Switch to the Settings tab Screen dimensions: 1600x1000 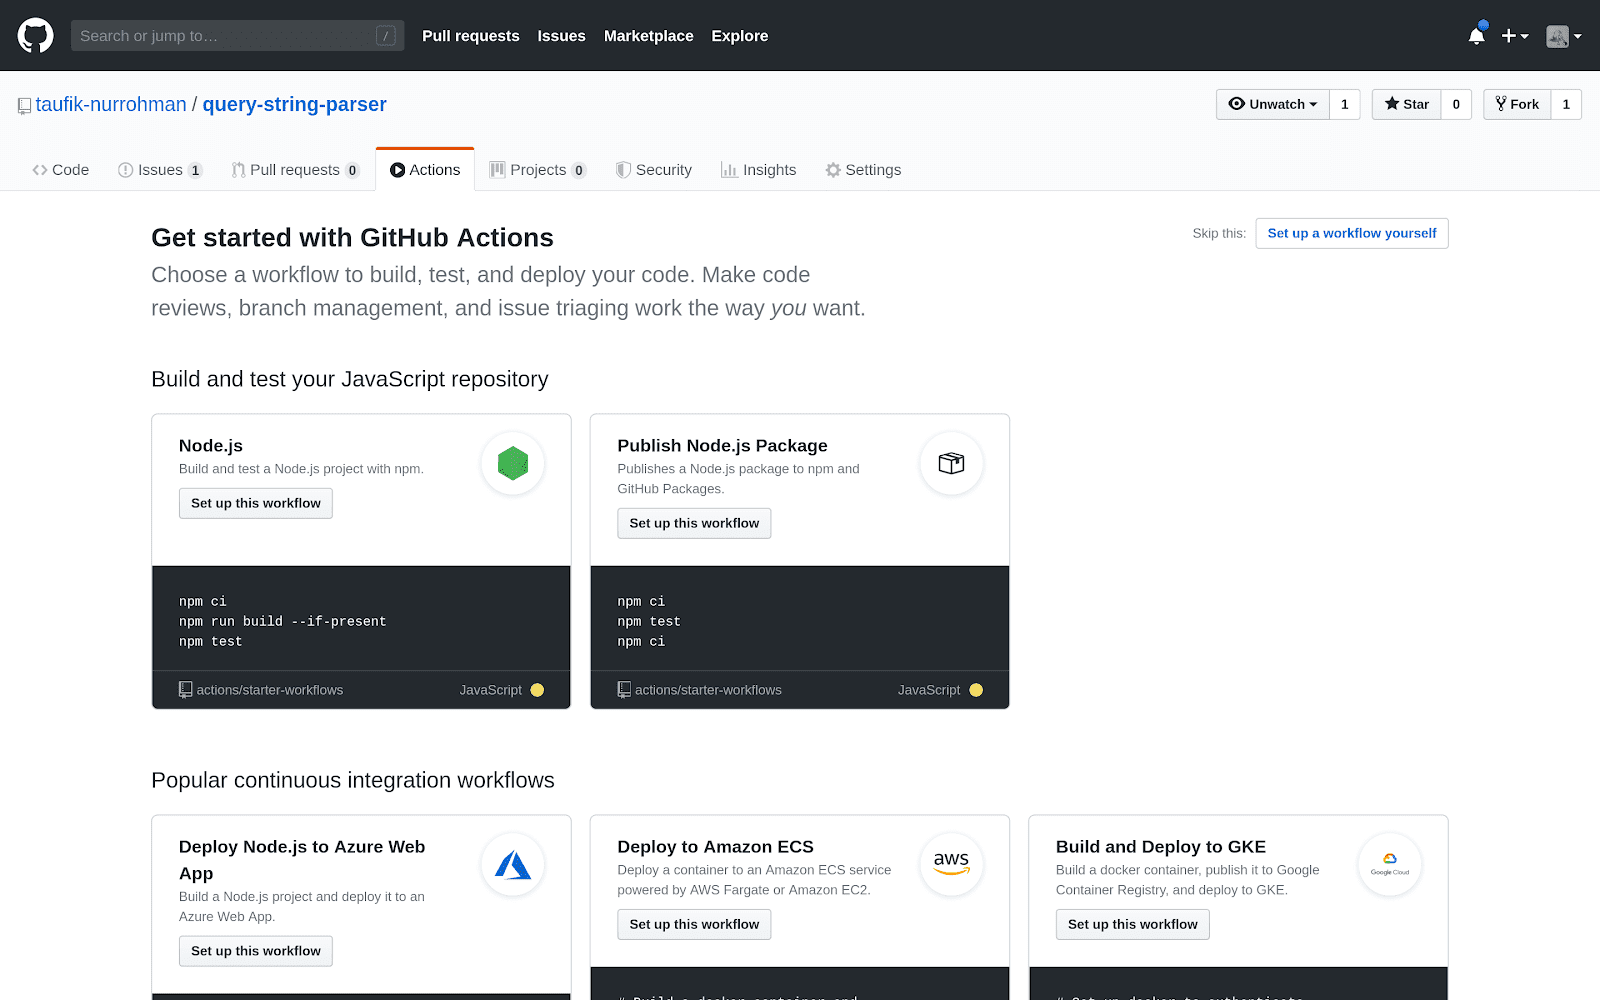point(863,170)
